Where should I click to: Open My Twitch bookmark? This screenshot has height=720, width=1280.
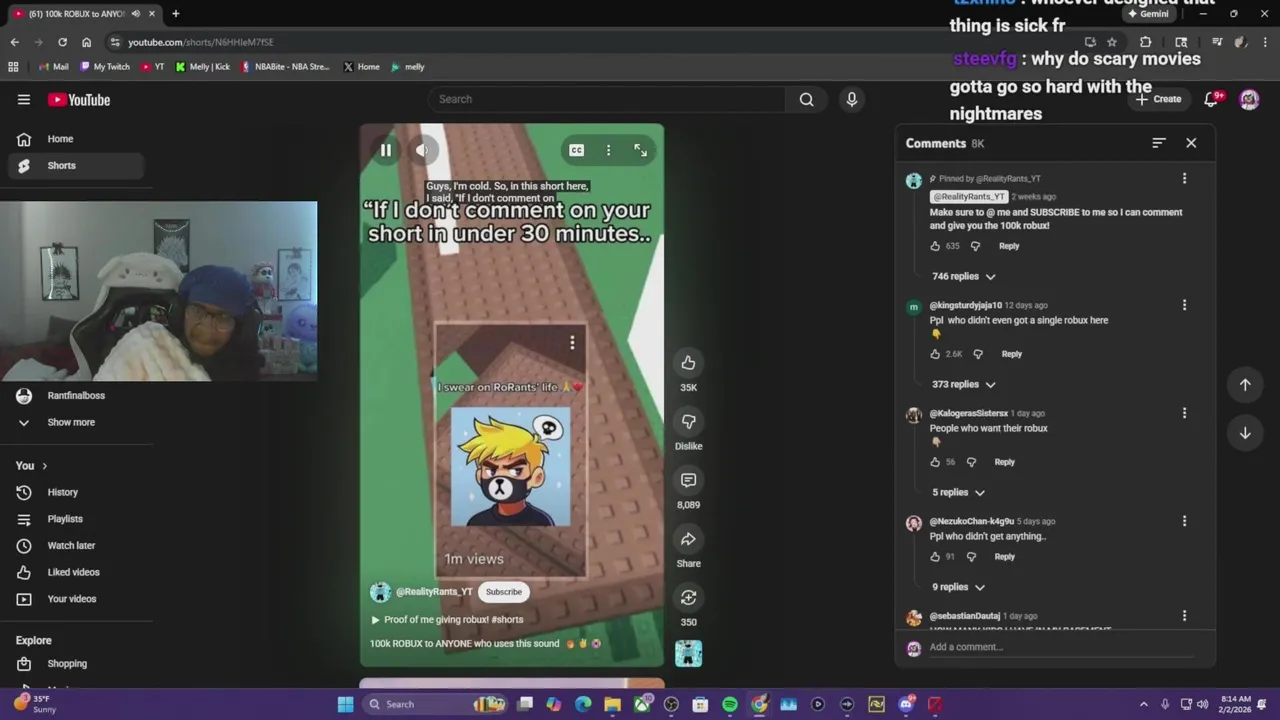pos(105,67)
